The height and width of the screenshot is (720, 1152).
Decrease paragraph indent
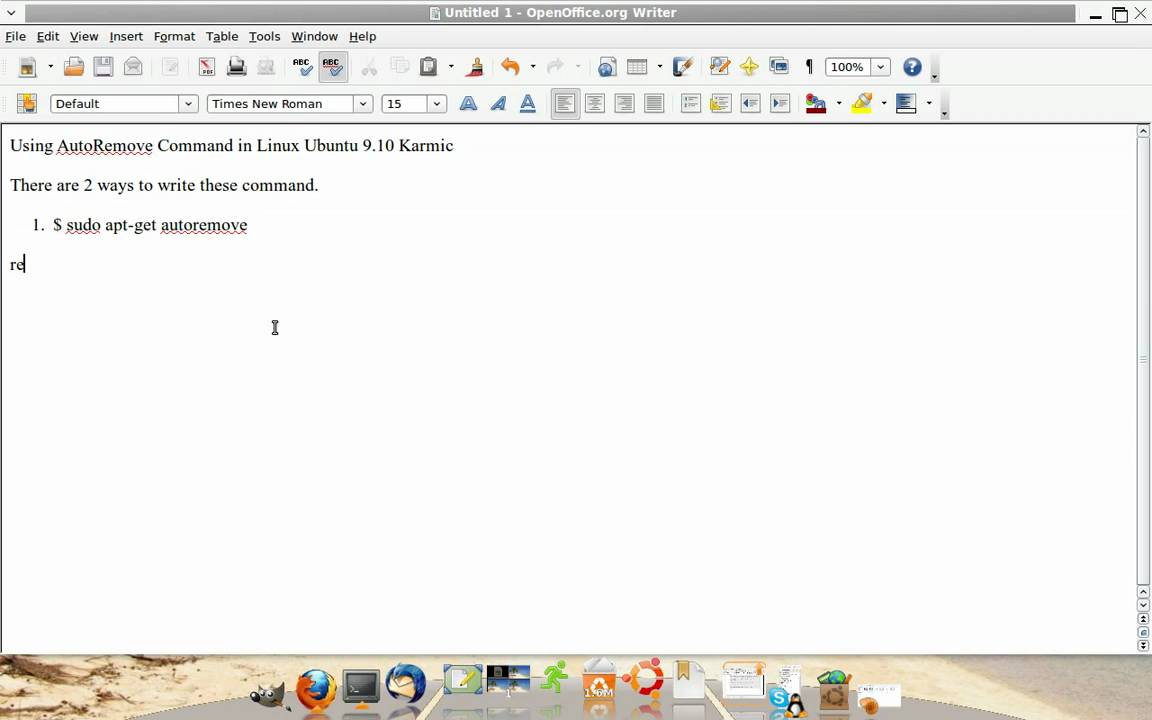click(x=750, y=104)
